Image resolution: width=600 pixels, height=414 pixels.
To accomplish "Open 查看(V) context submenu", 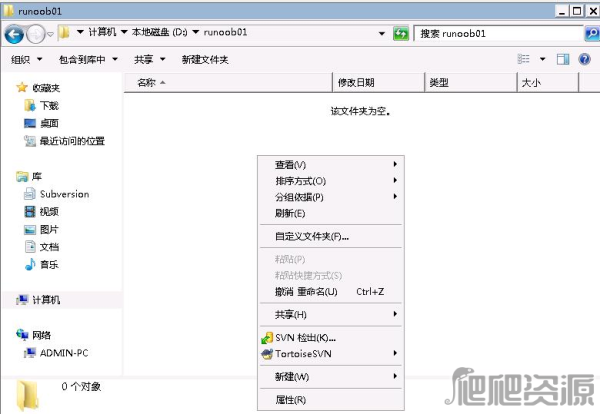I will pyautogui.click(x=331, y=165).
